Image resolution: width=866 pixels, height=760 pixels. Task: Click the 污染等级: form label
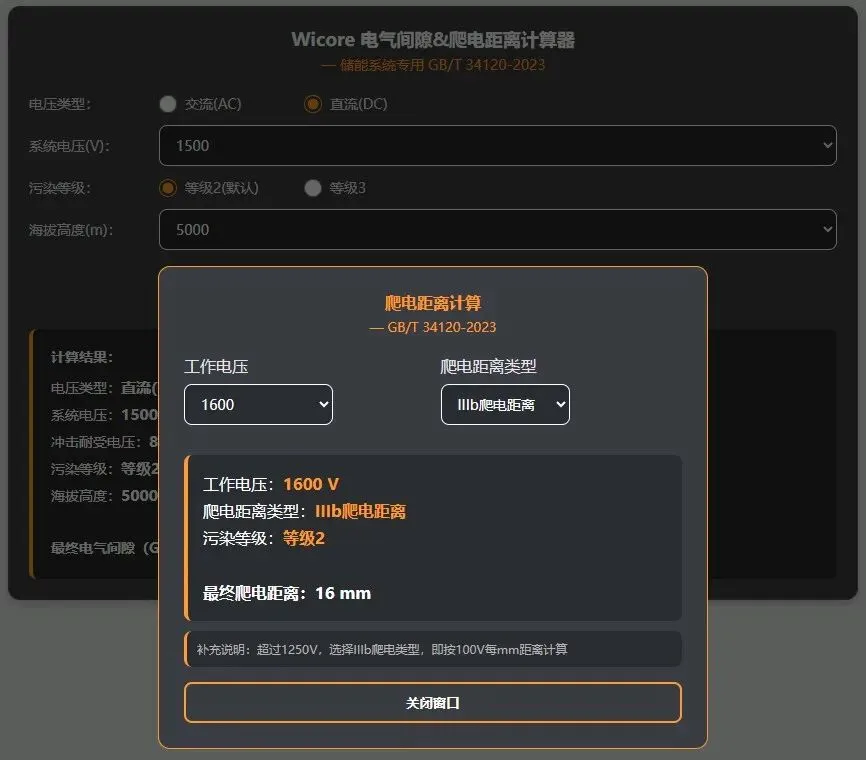click(60, 188)
